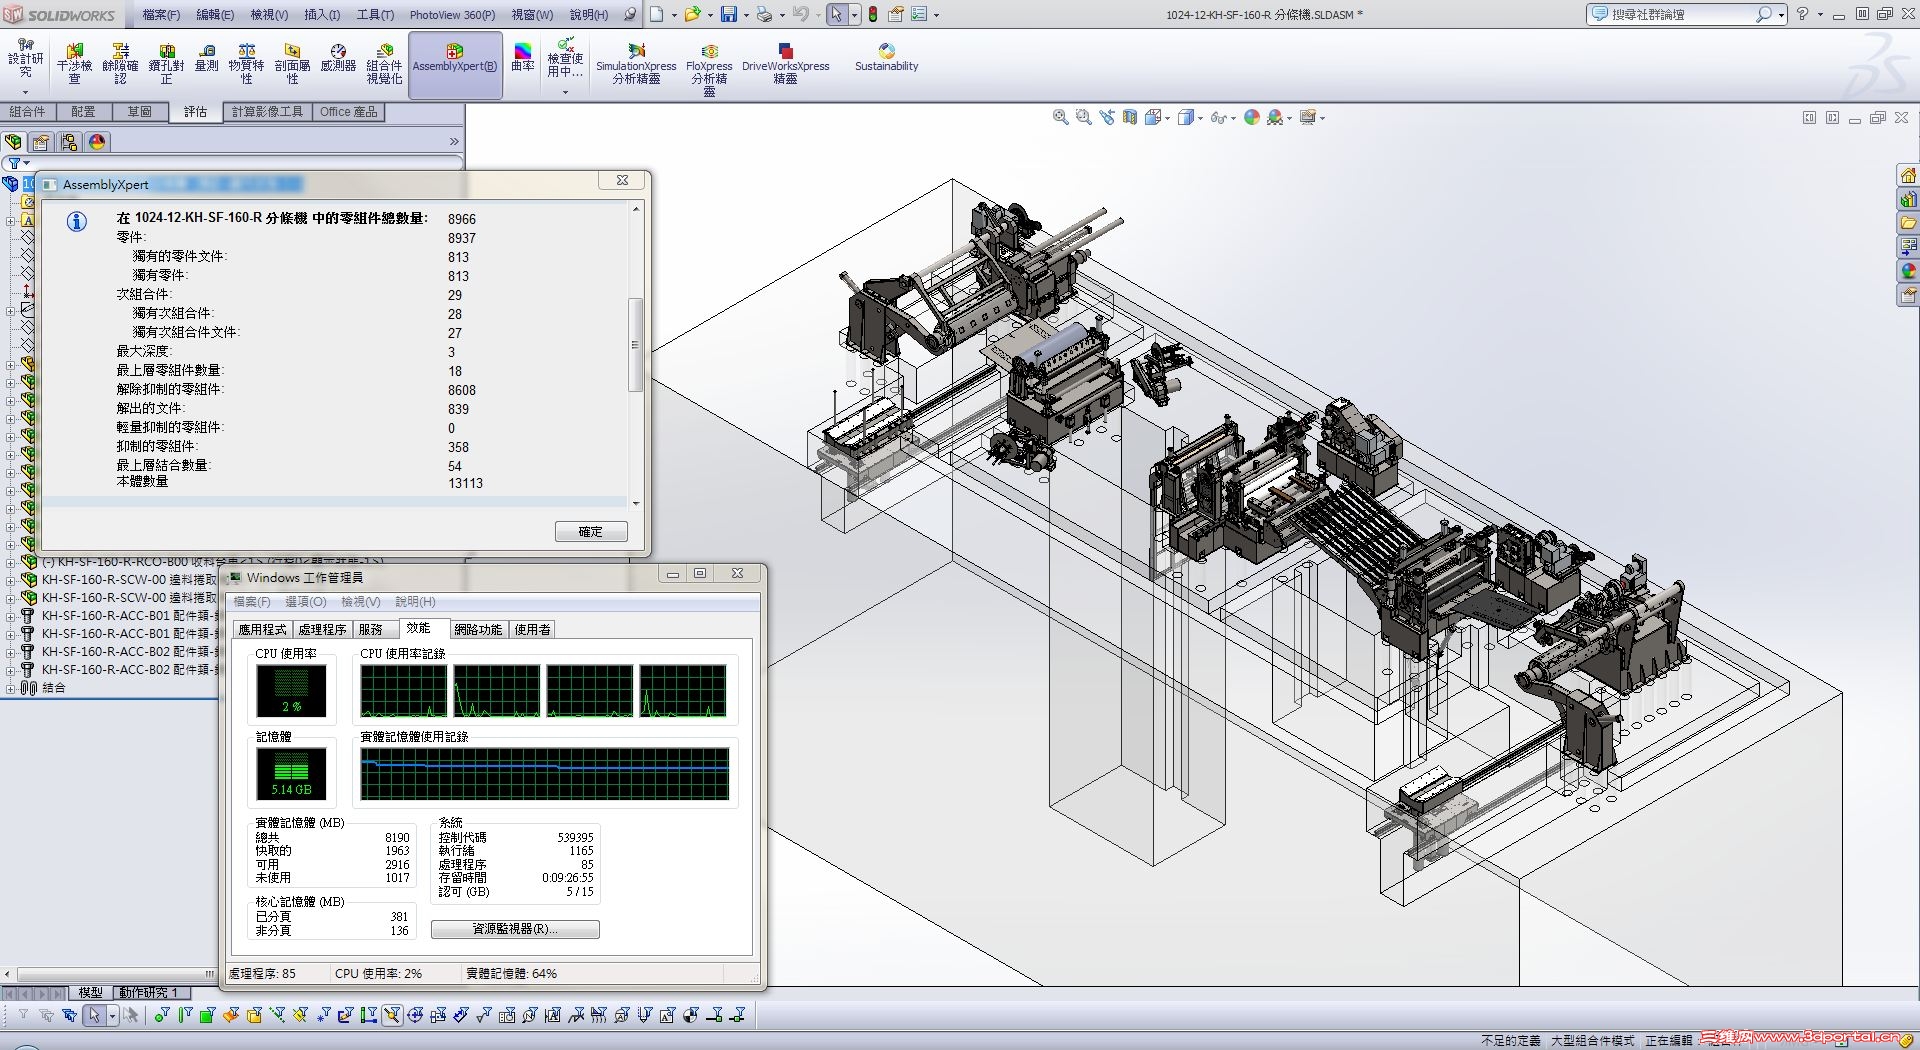This screenshot has width=1920, height=1050.
Task: Launch FloXpress analysis wizard
Action: click(709, 68)
